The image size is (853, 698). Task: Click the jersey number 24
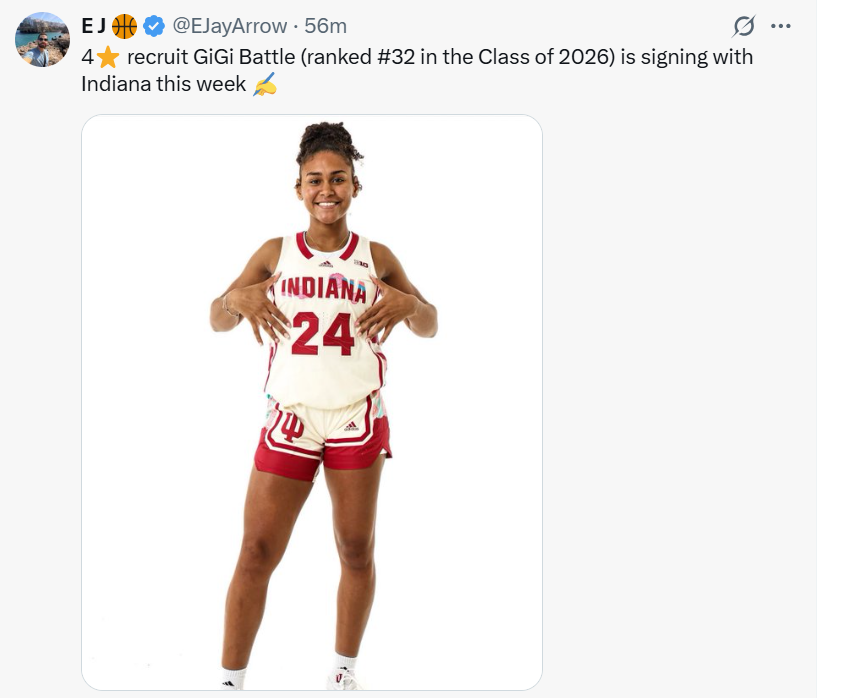coord(323,332)
